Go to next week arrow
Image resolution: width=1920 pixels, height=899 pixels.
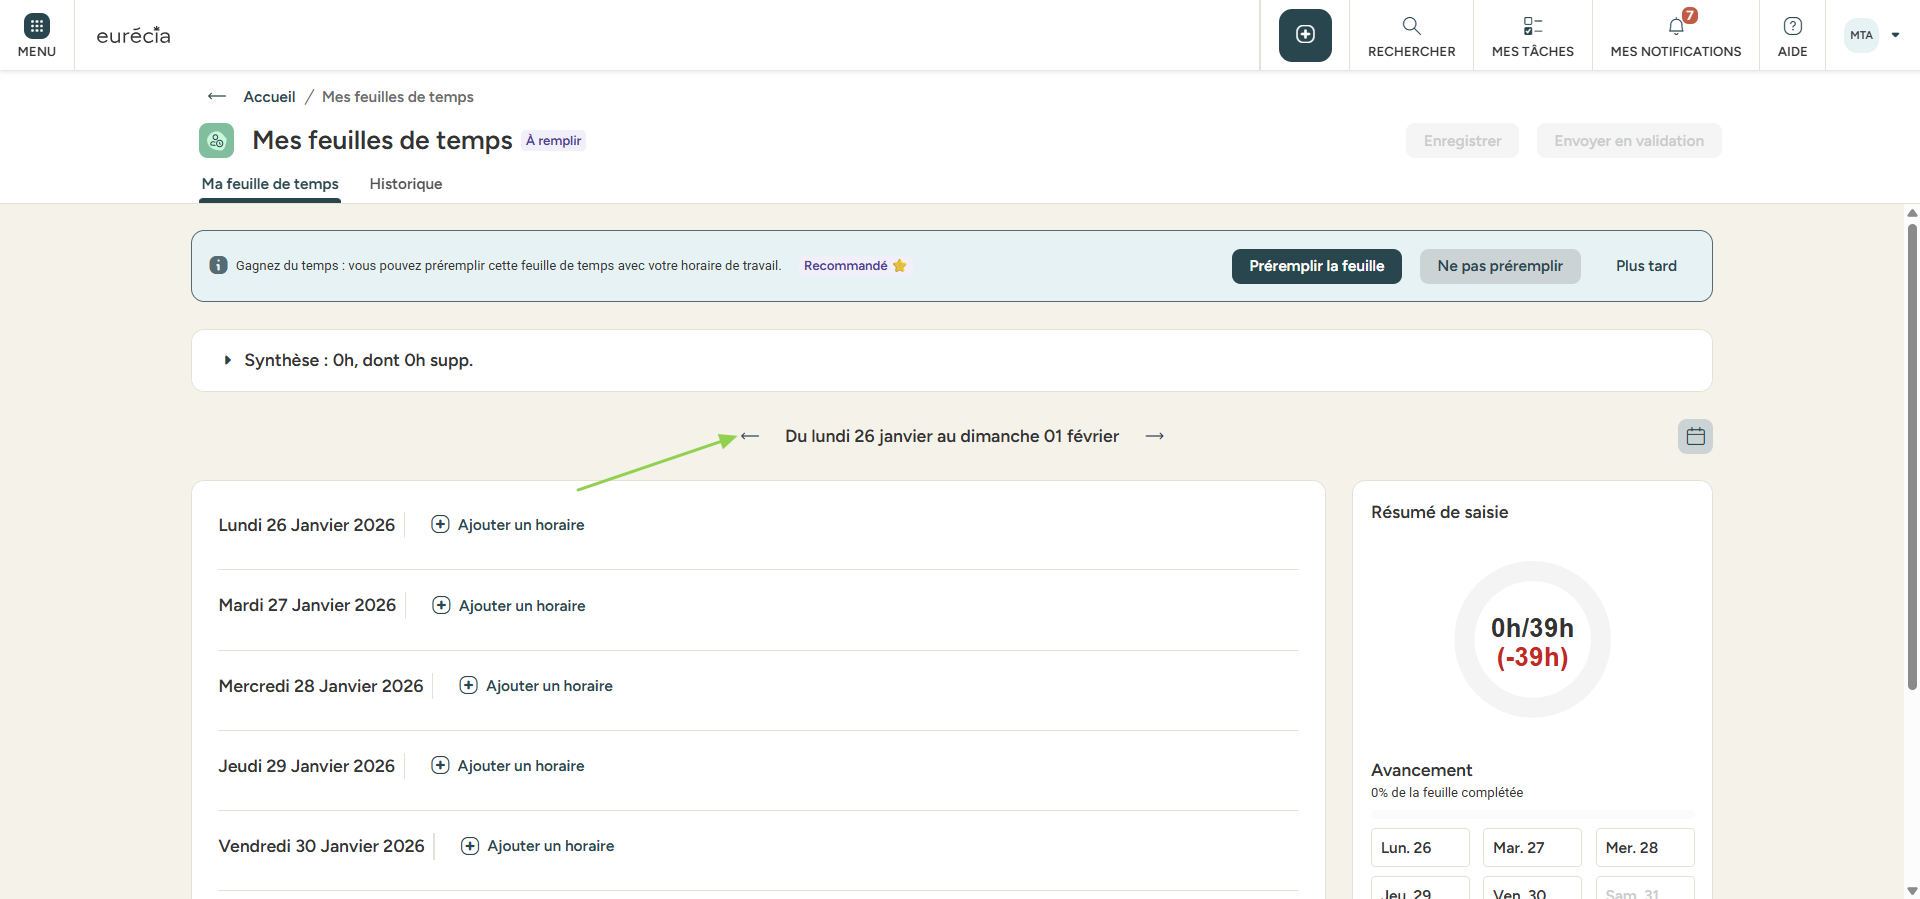pos(1155,436)
